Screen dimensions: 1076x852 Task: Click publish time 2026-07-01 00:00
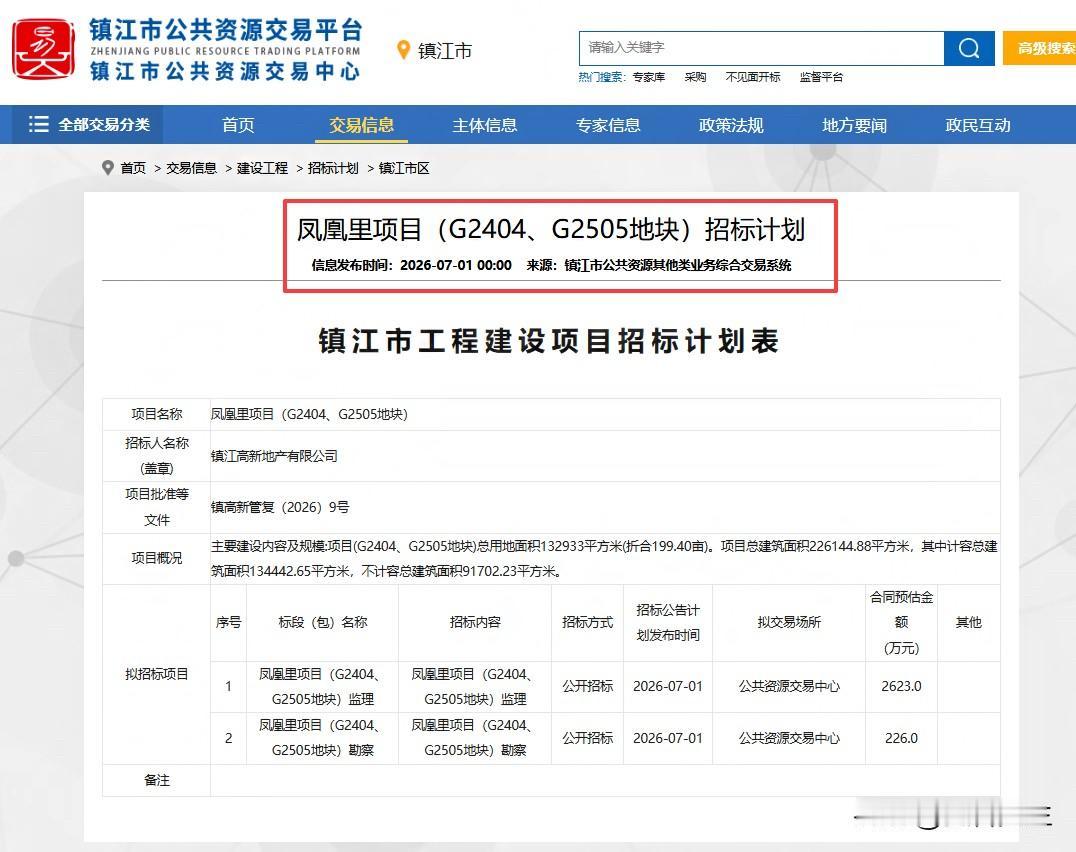[456, 265]
